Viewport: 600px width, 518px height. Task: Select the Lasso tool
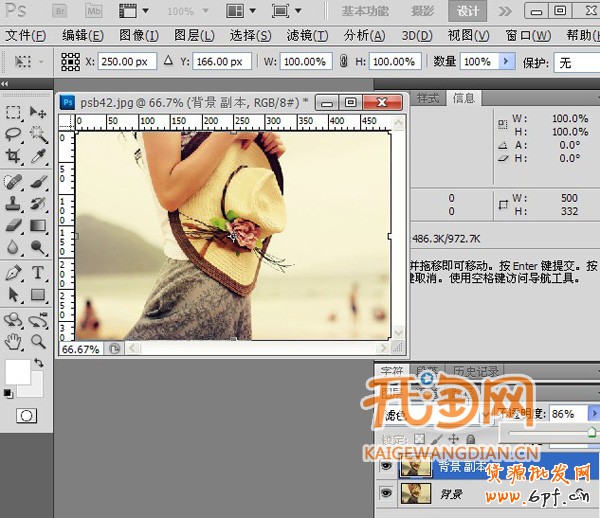(13, 134)
